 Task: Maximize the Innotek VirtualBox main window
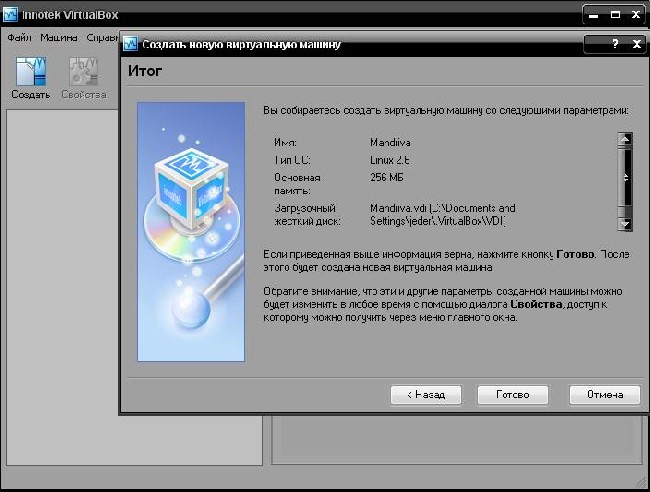click(x=616, y=15)
